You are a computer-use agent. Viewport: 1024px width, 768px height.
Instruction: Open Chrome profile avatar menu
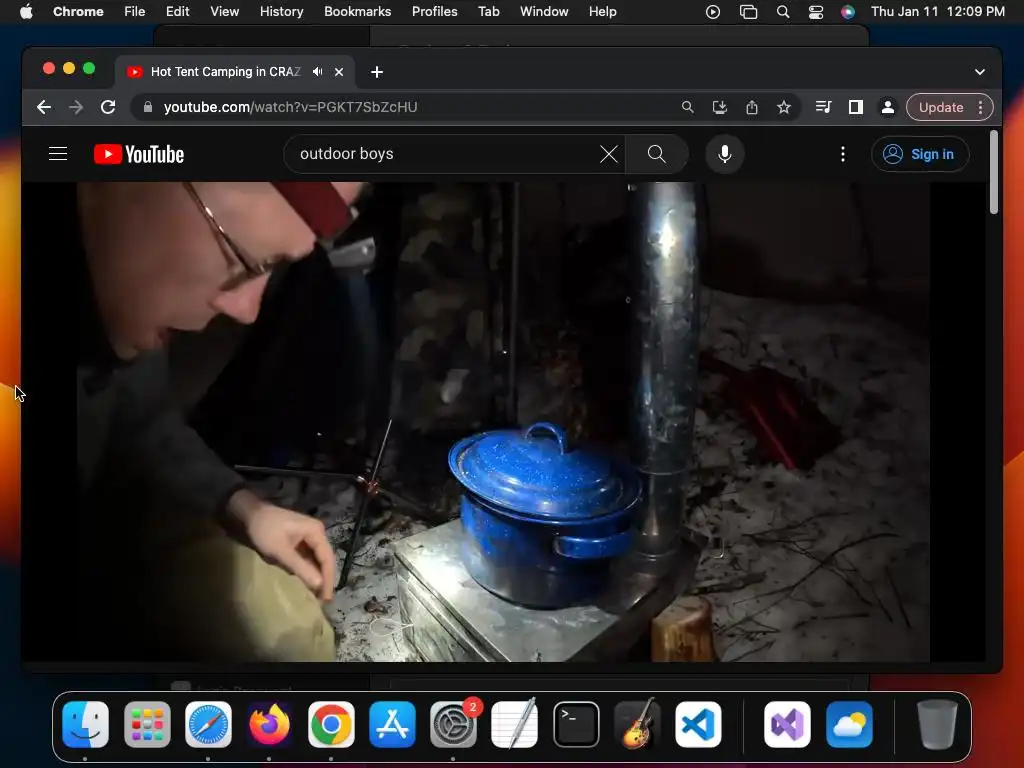pos(888,107)
